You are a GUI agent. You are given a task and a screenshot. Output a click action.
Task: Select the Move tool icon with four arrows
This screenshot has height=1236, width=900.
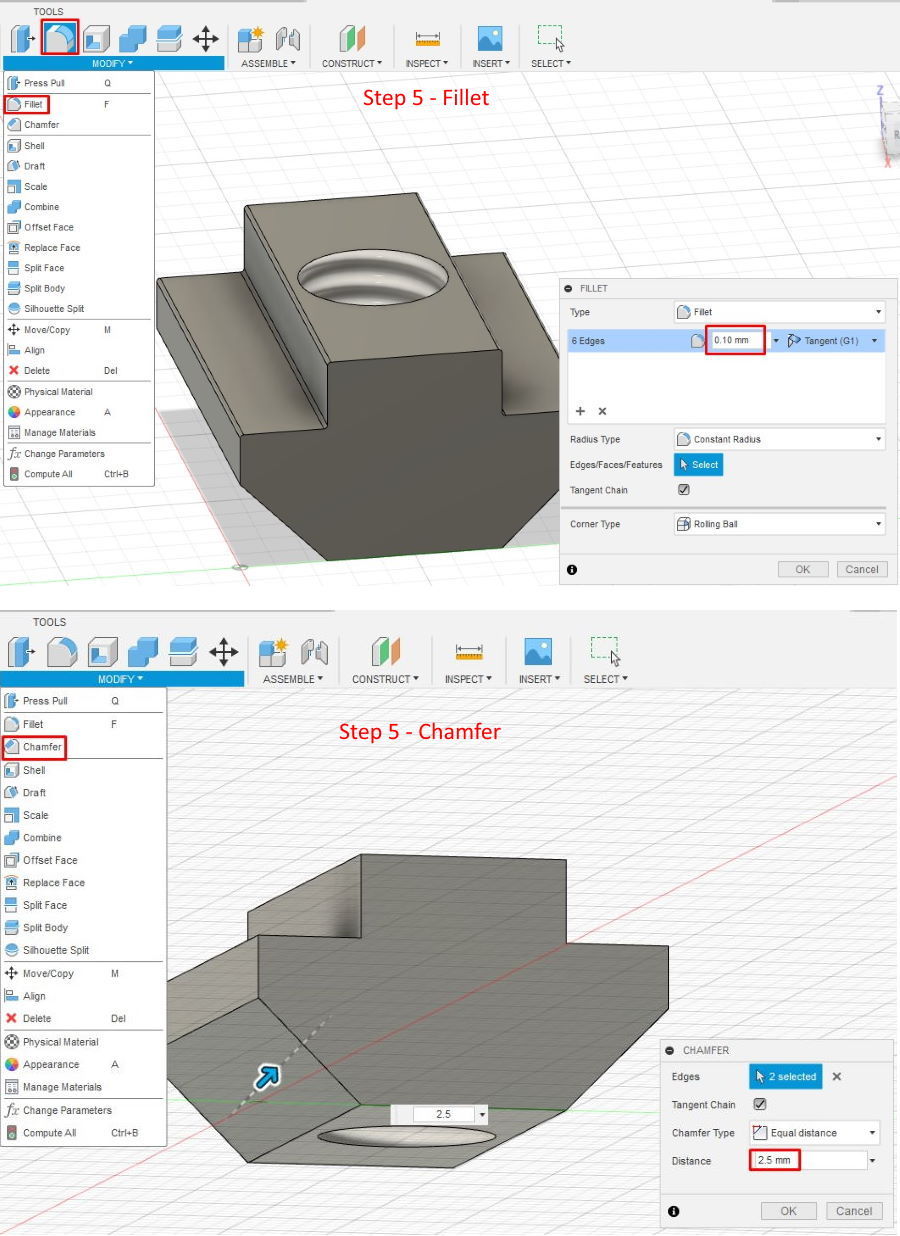pyautogui.click(x=206, y=38)
